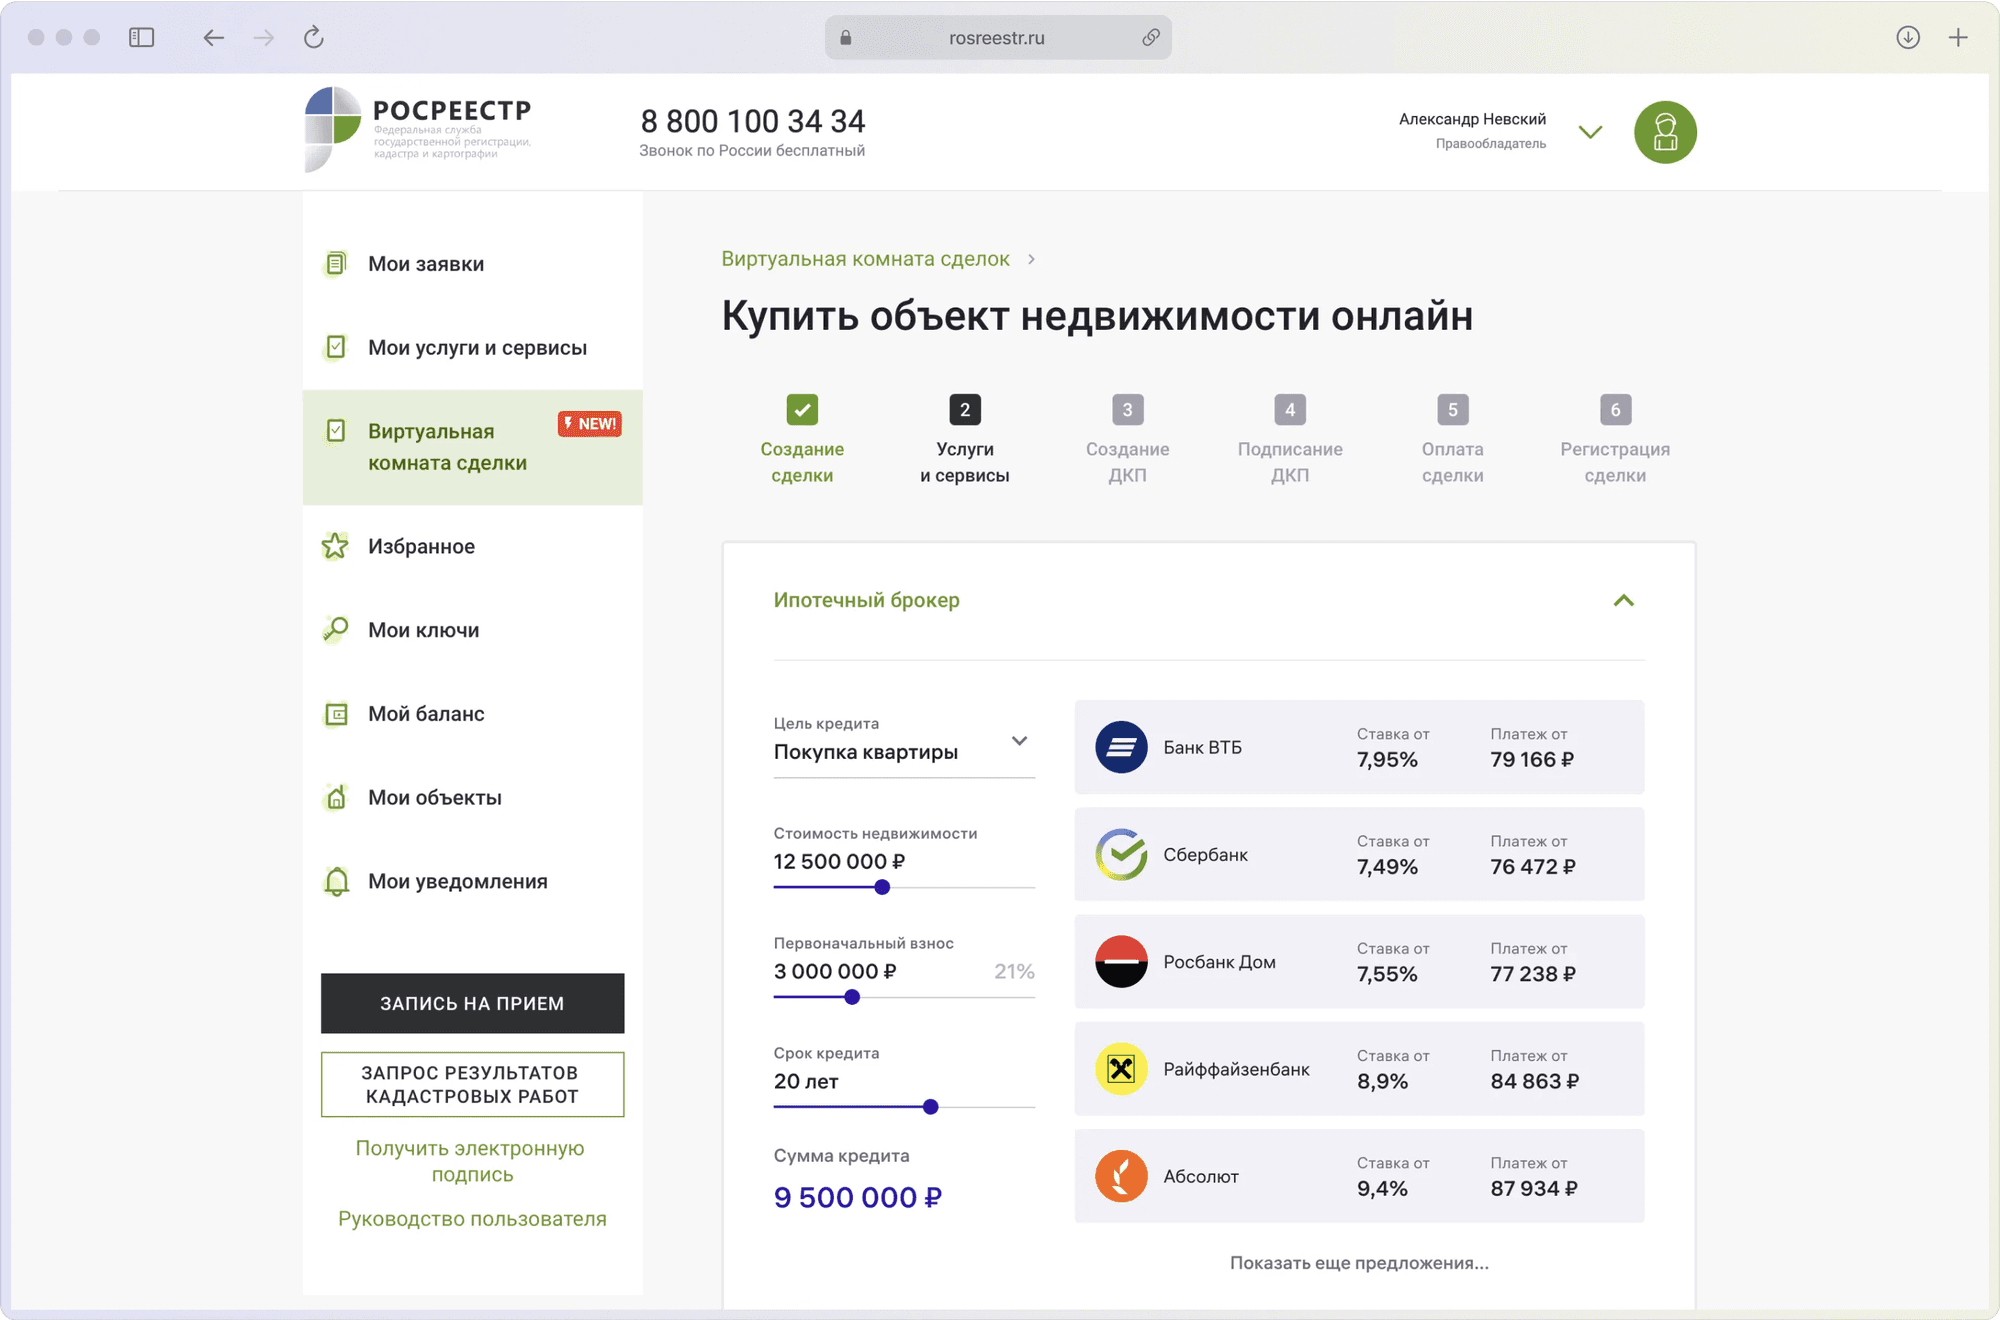
Task: Click Показать еще предложения link
Action: [1359, 1263]
